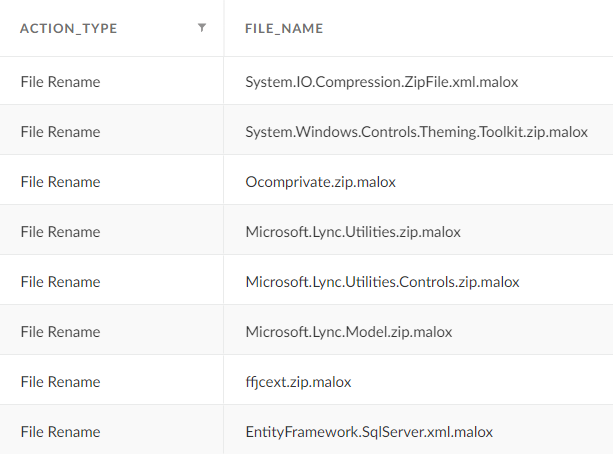Screen dimensions: 613x454
Task: Click File Rename for Utilities.Controls.zip.malox row
Action: (60, 282)
